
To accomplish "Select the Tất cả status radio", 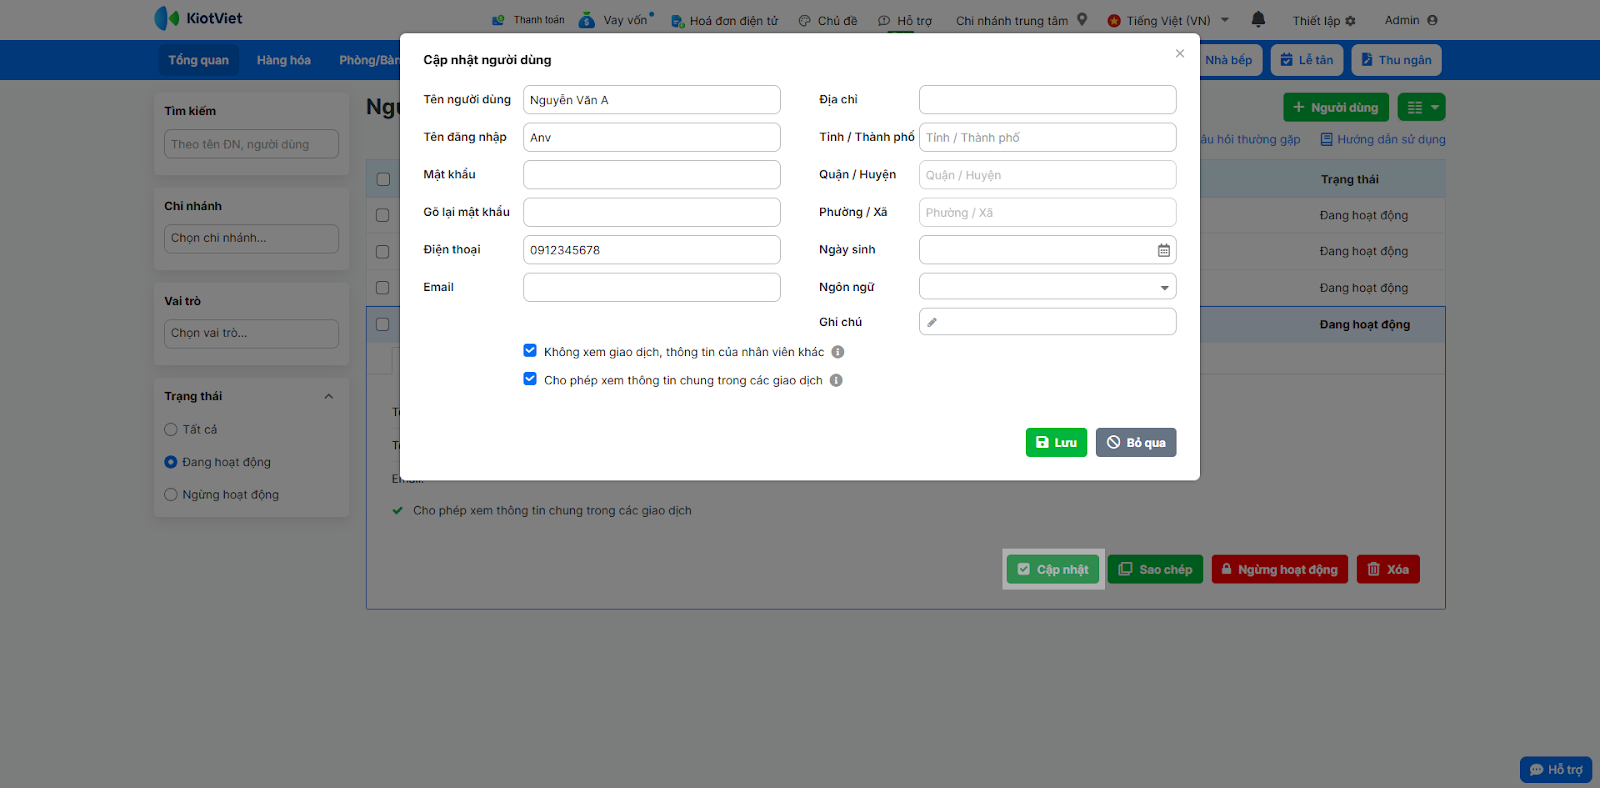I will point(171,430).
